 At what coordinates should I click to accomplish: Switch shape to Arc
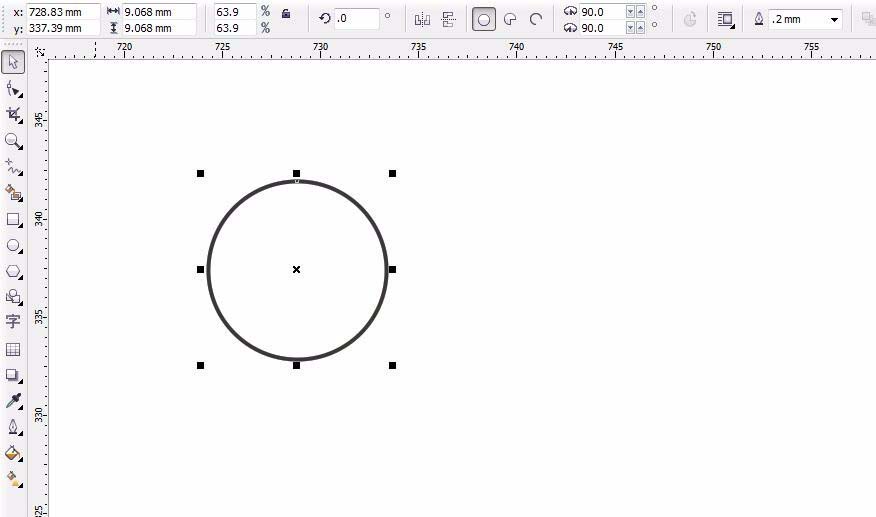[x=536, y=20]
